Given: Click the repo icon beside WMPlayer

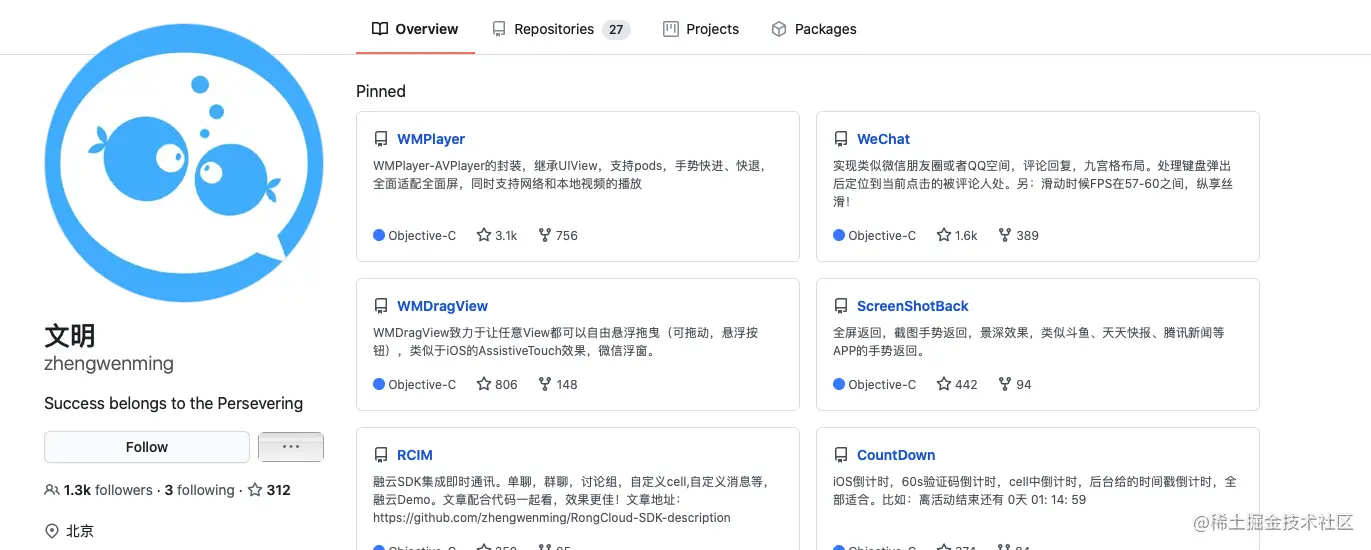Looking at the screenshot, I should tap(380, 139).
